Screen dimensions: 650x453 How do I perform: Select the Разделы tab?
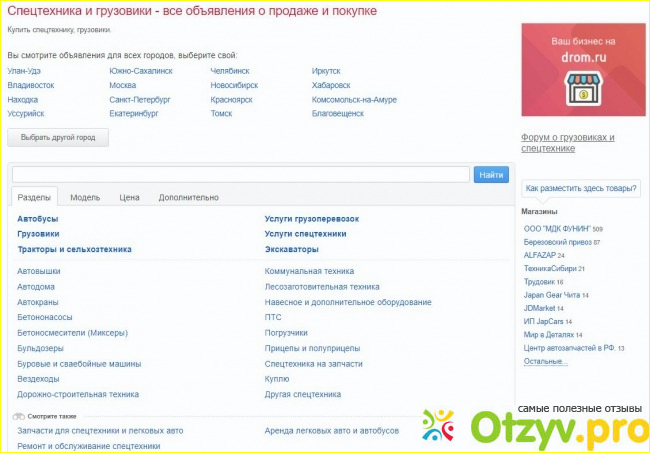coord(36,198)
